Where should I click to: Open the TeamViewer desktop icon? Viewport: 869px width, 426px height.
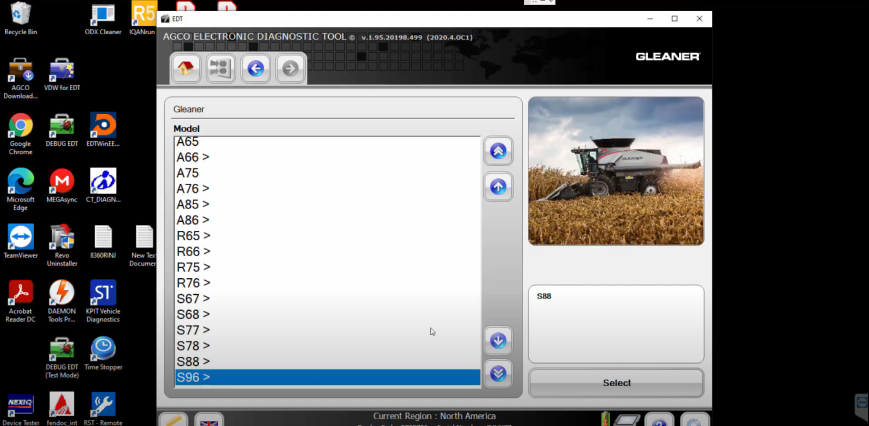[x=21, y=241]
